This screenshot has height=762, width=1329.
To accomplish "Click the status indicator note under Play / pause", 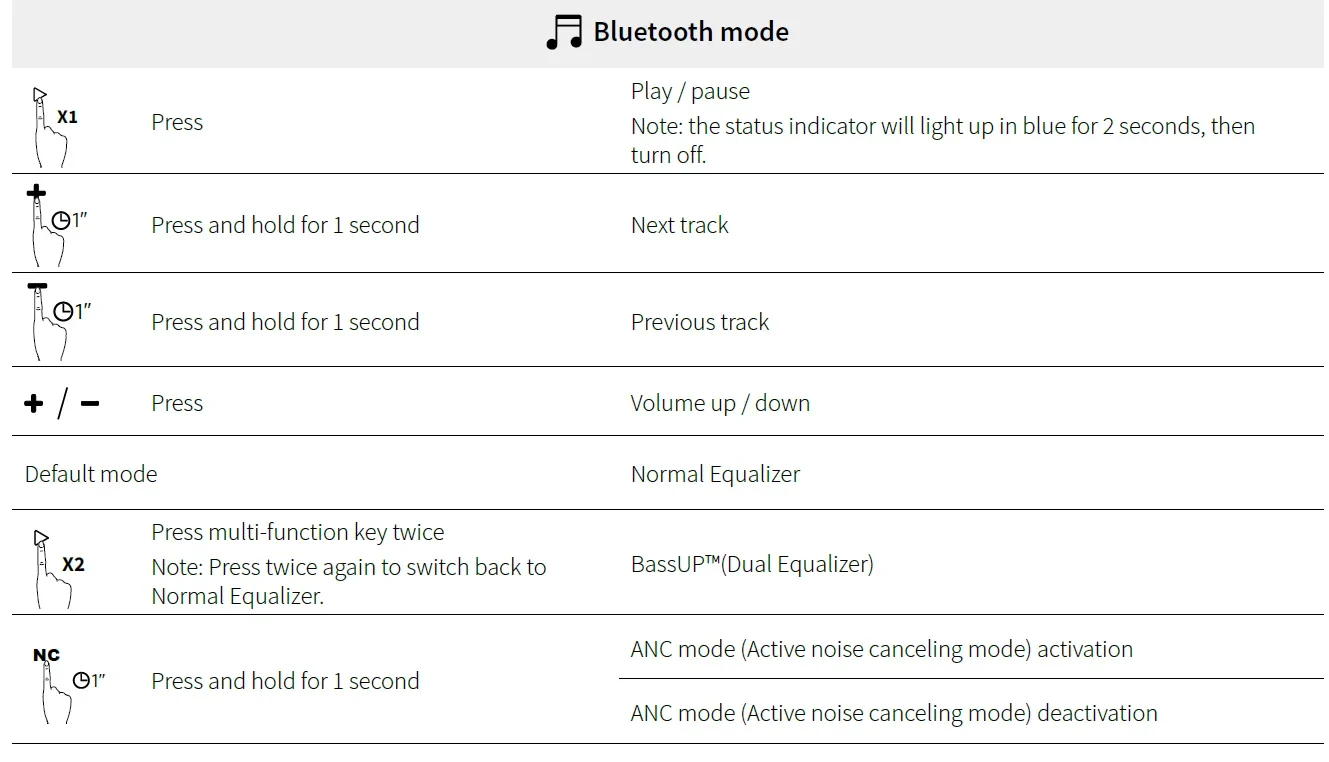I will click(942, 140).
